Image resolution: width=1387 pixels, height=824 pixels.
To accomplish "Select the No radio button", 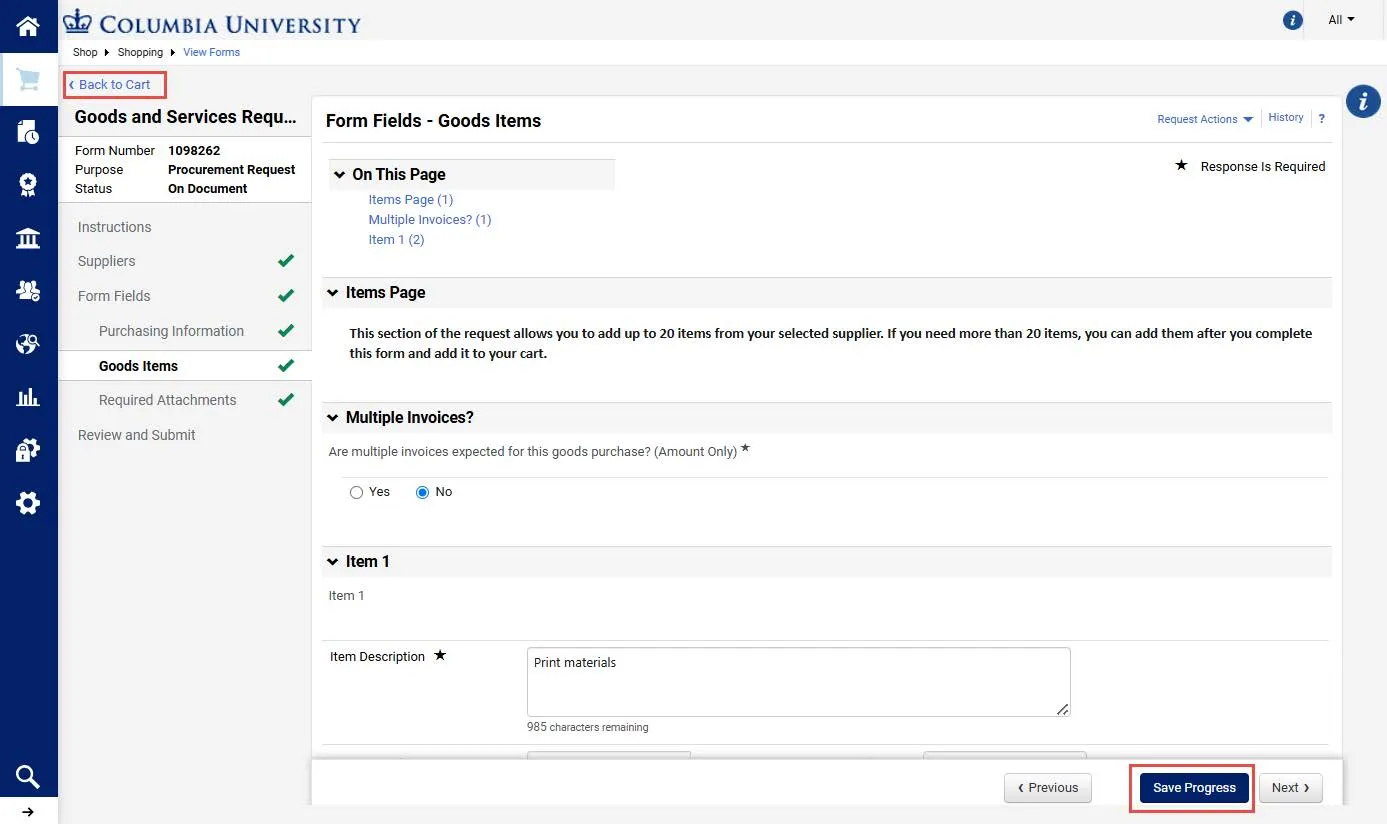I will click(422, 492).
